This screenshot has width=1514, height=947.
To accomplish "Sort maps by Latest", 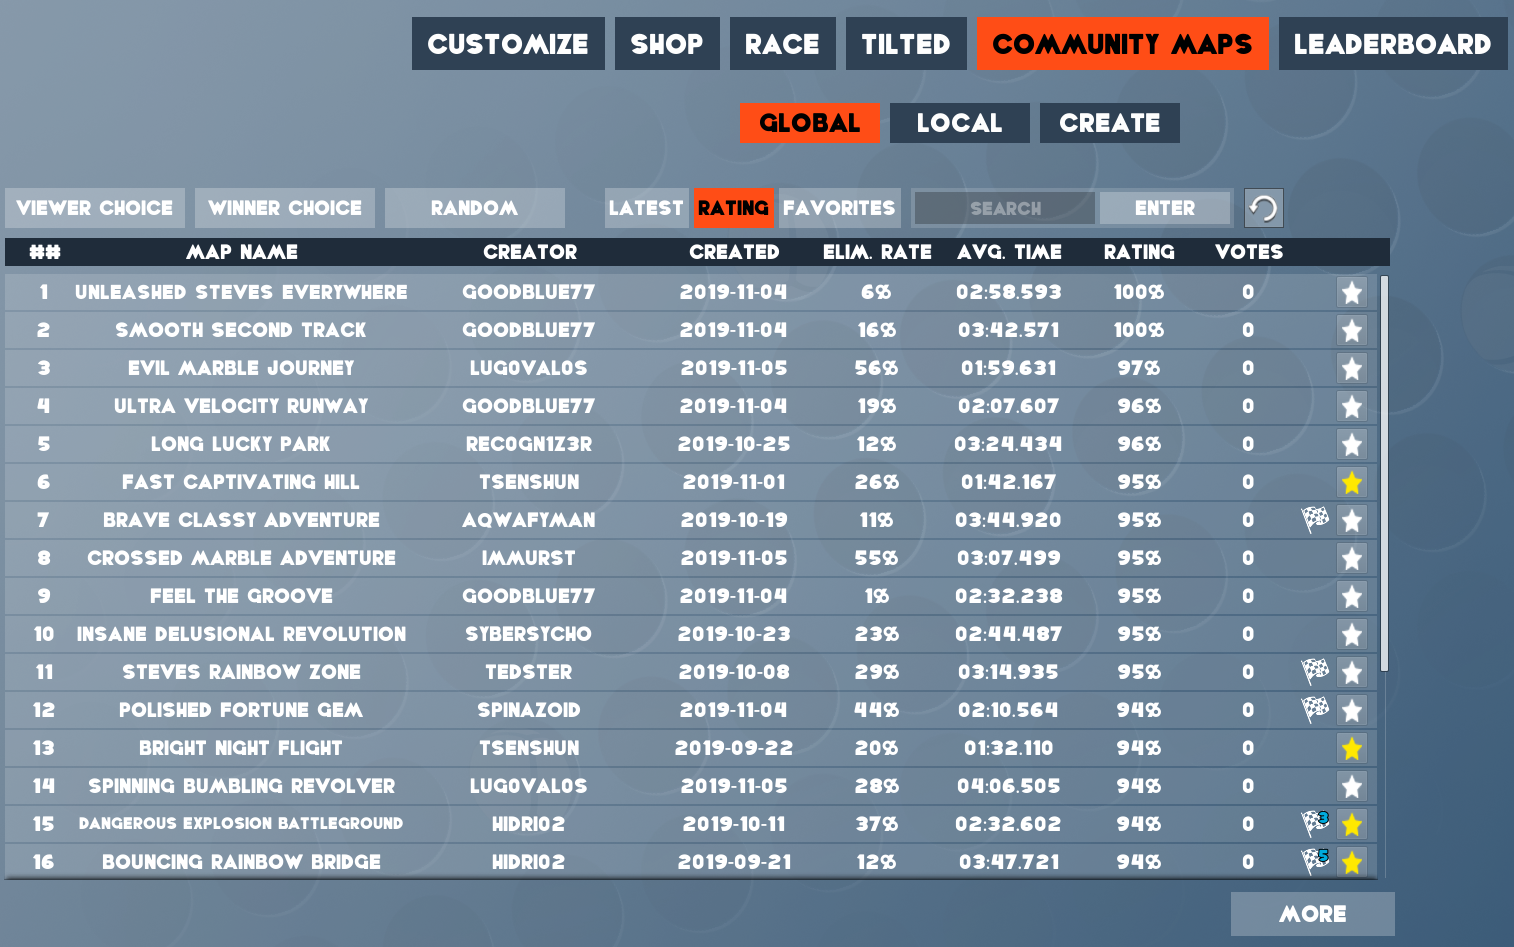I will pyautogui.click(x=646, y=208).
